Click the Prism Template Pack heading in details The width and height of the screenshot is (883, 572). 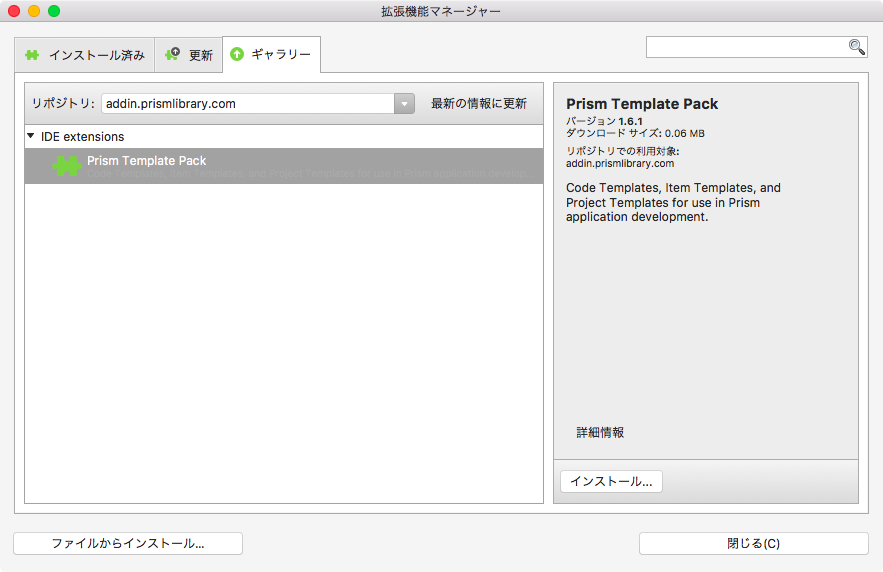pyautogui.click(x=642, y=104)
